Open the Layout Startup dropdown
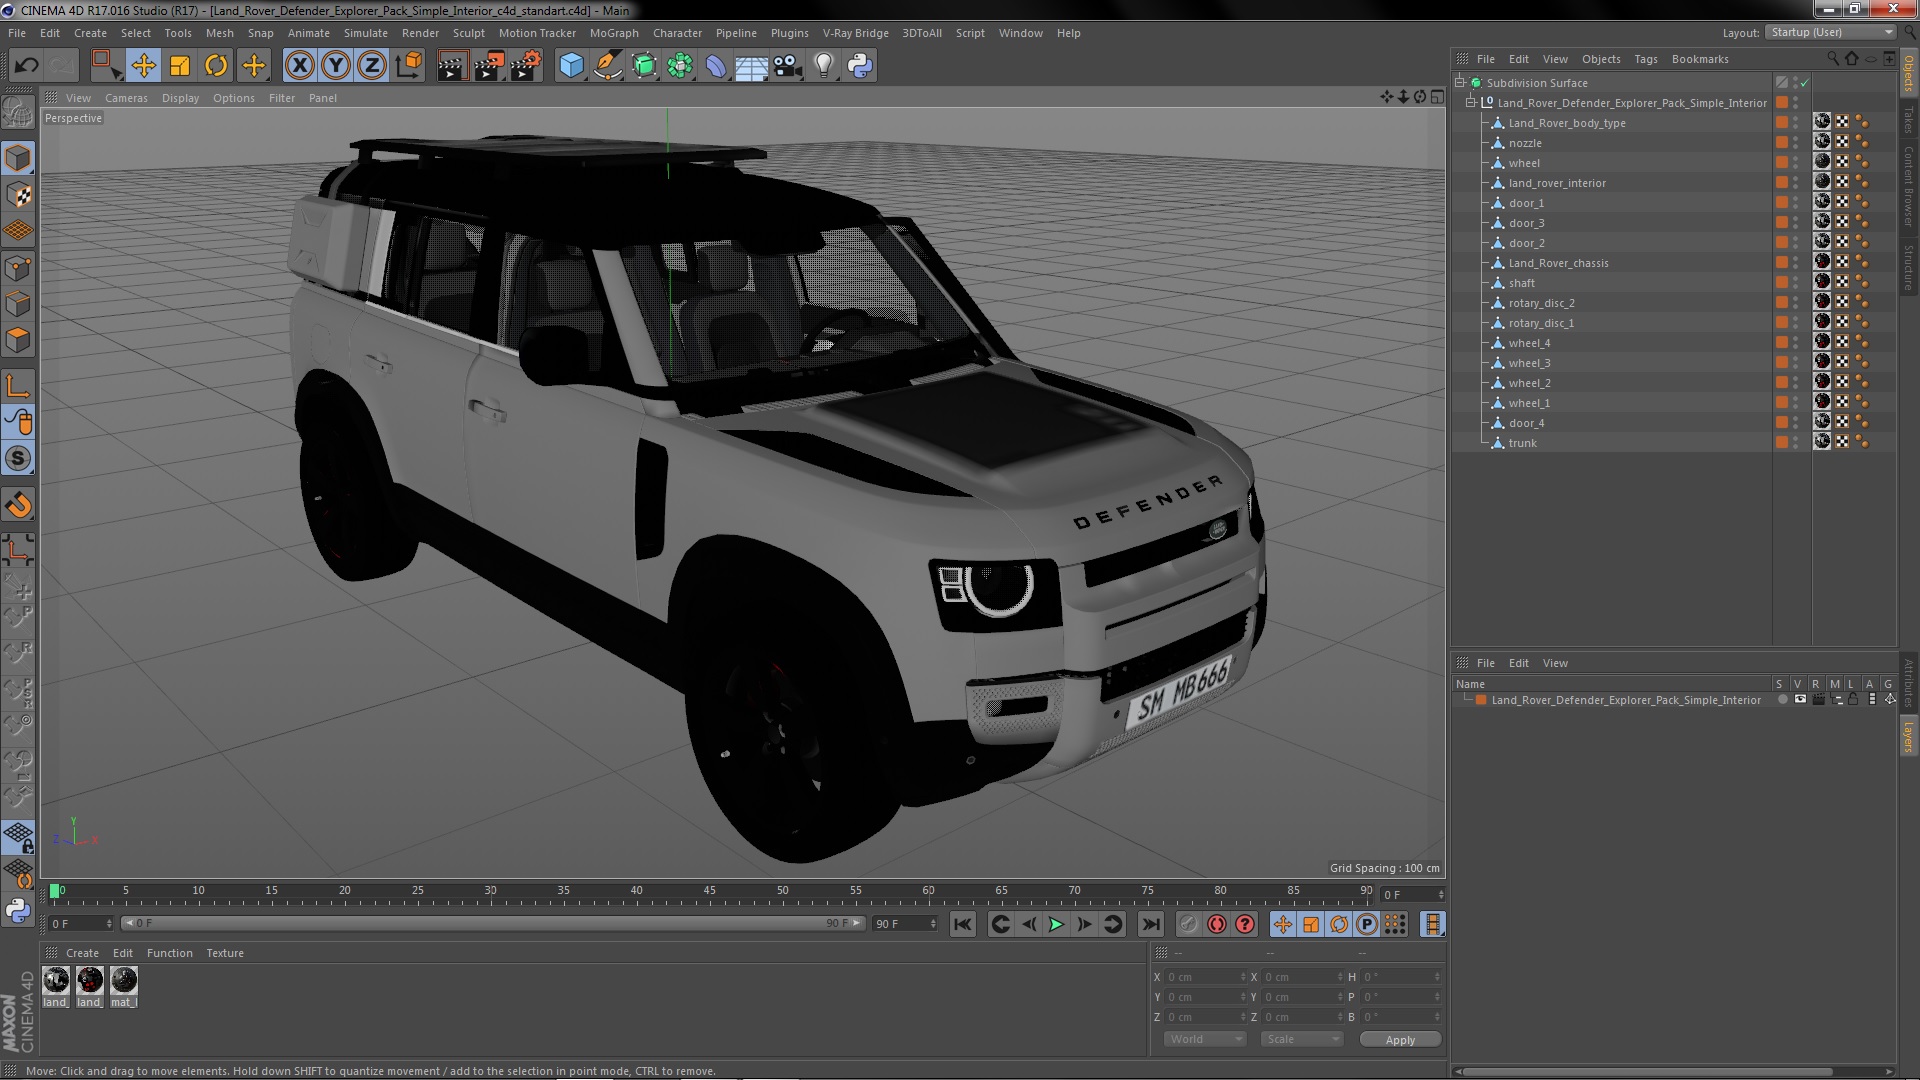The image size is (1920, 1080). [x=1830, y=32]
